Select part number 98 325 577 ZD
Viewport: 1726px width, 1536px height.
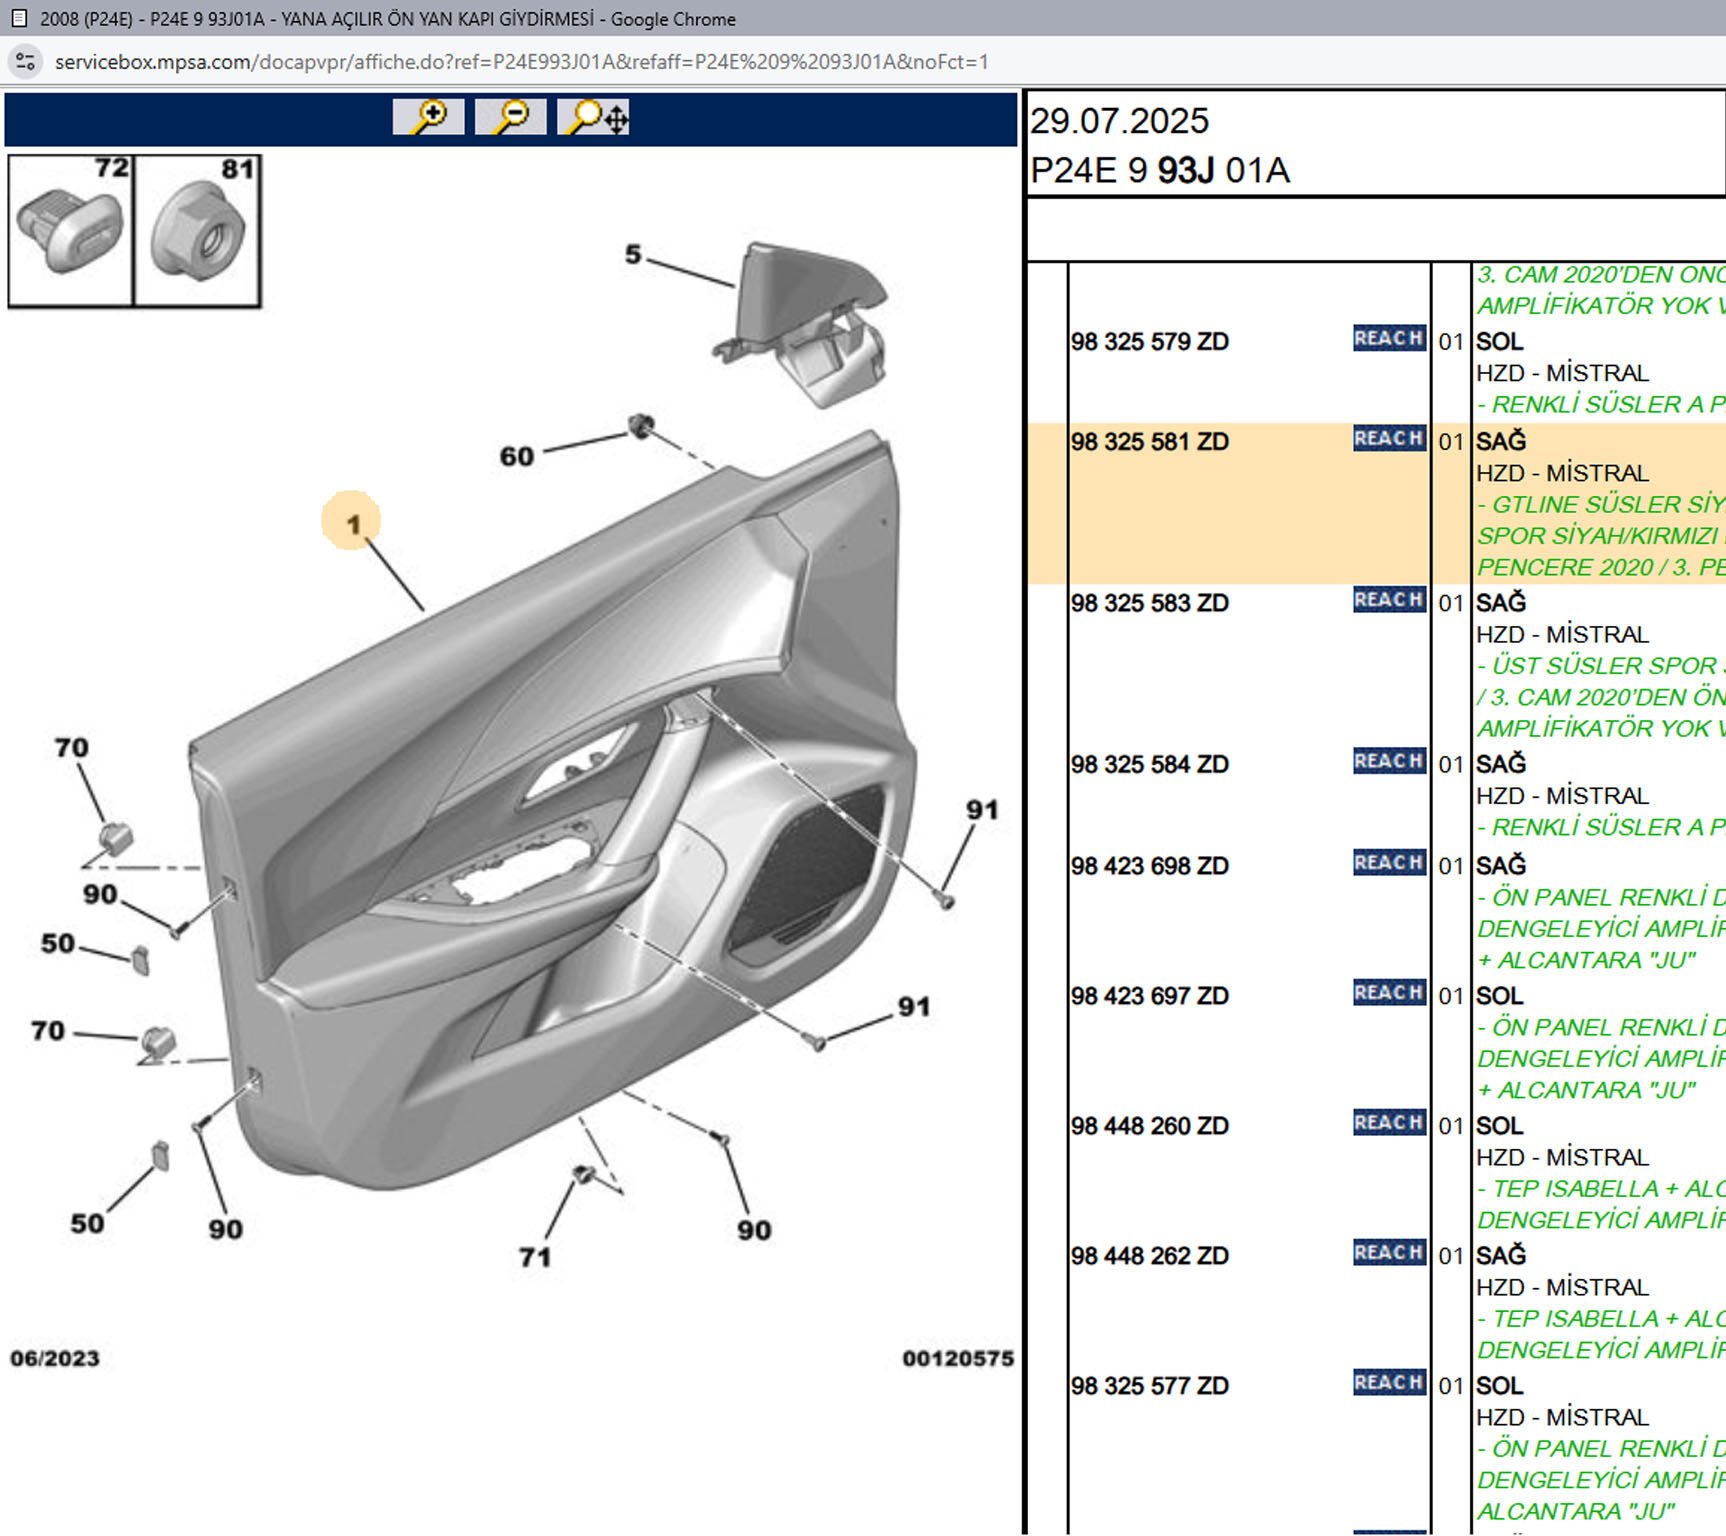[x=1149, y=1386]
